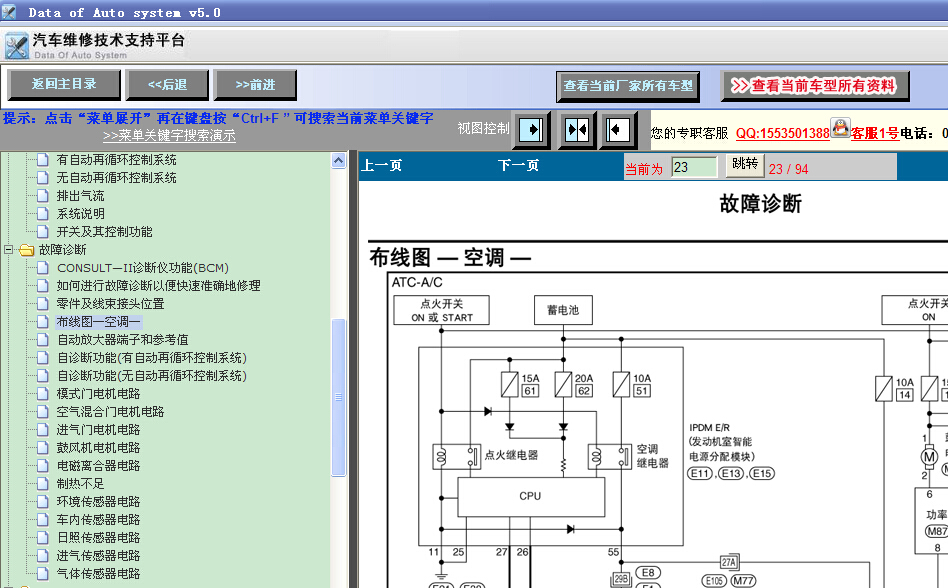Go to 上一页 previous page

click(x=381, y=166)
